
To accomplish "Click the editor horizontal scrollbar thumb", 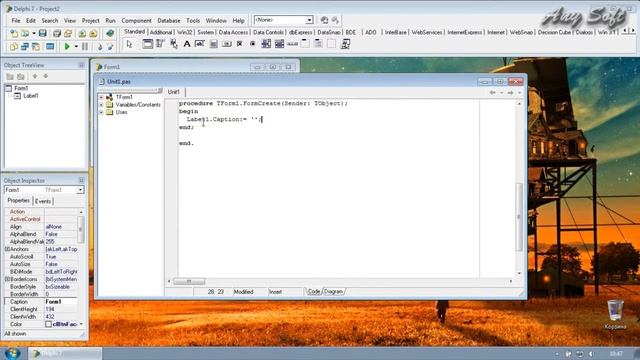I will (x=189, y=281).
